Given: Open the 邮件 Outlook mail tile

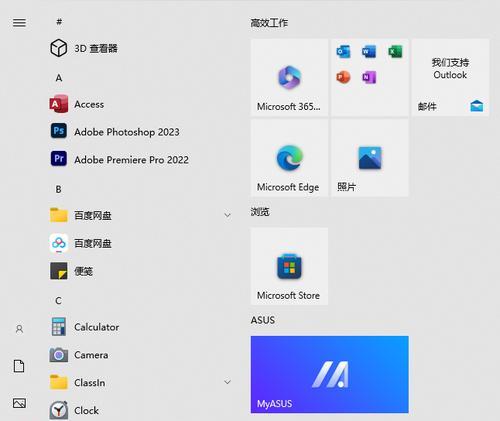Looking at the screenshot, I should coord(451,77).
